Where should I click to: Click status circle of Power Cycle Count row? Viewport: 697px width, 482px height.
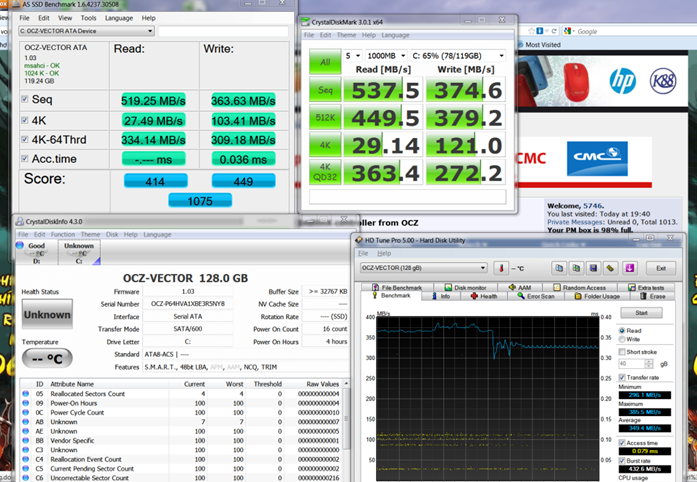point(25,412)
